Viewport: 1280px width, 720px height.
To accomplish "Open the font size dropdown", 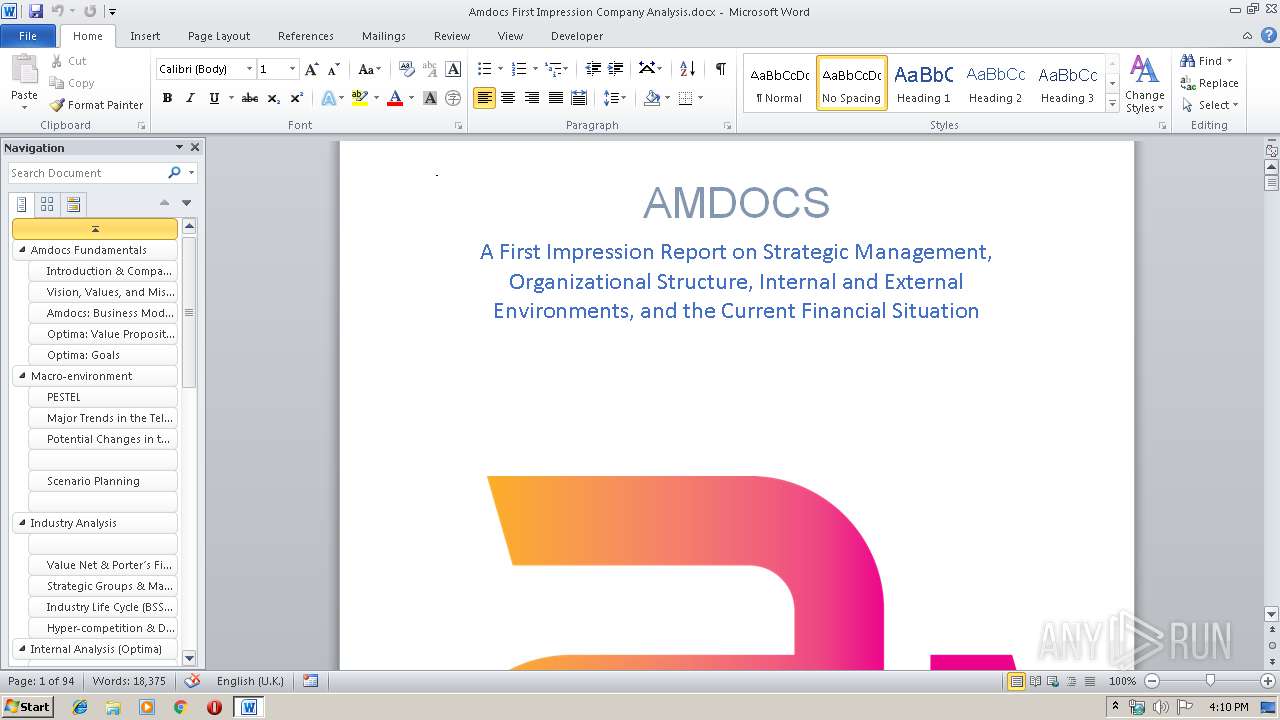I will [292, 69].
